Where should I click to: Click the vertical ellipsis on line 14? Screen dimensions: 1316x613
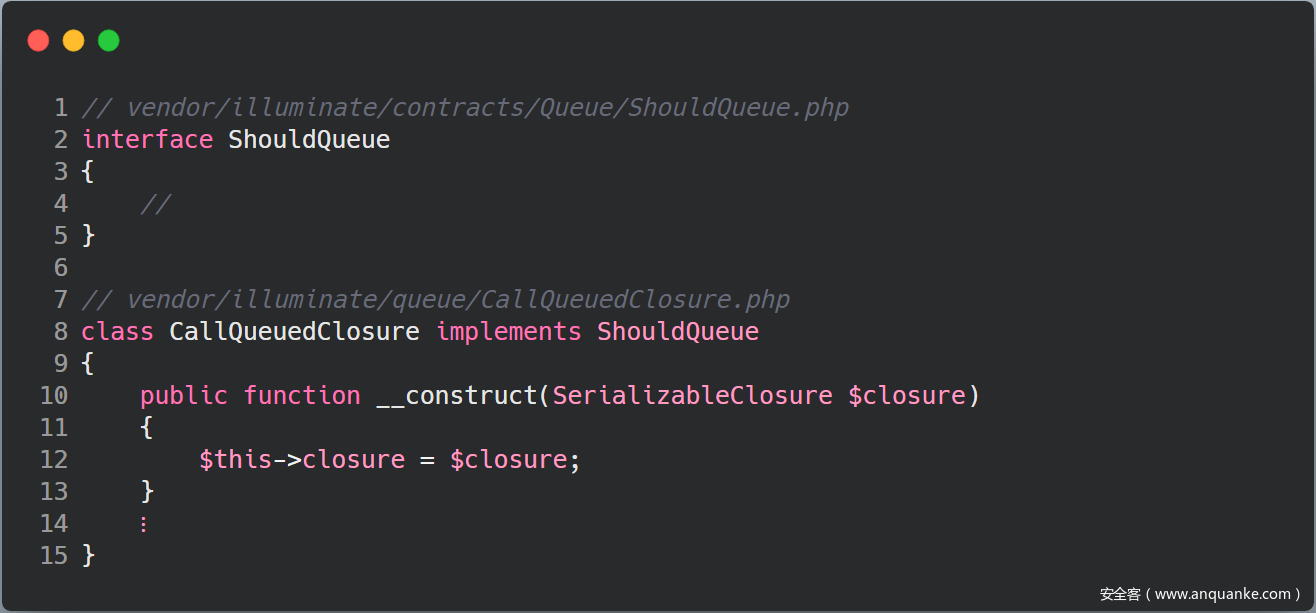[144, 524]
